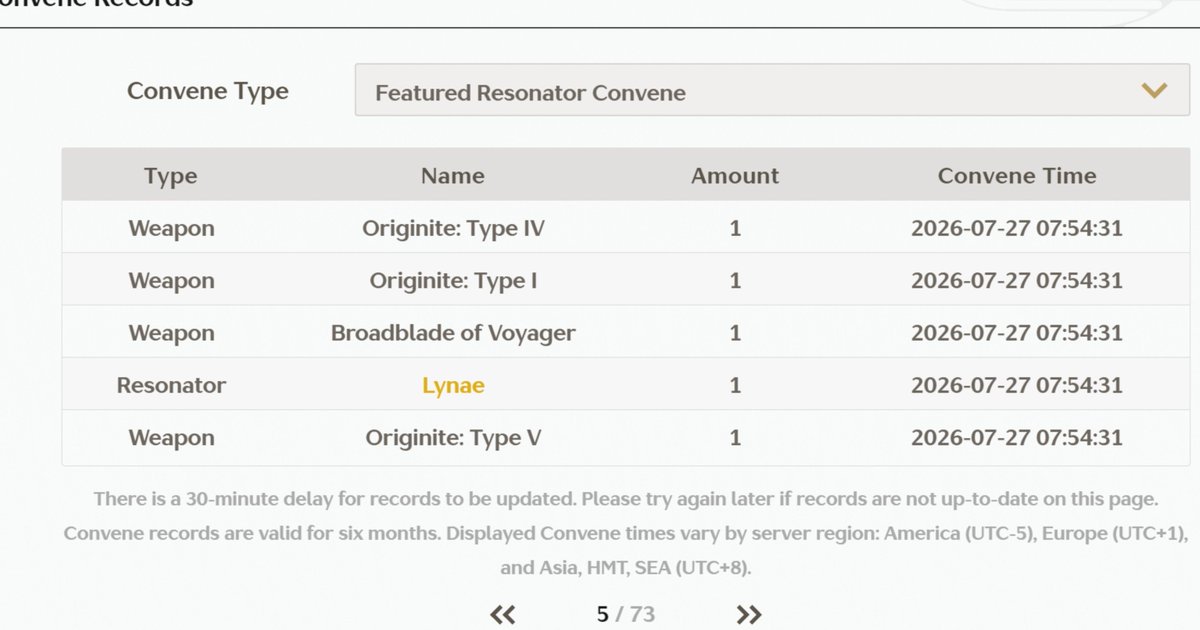The width and height of the screenshot is (1200, 630).
Task: Select the Originite: Type IV entry
Action: [453, 229]
